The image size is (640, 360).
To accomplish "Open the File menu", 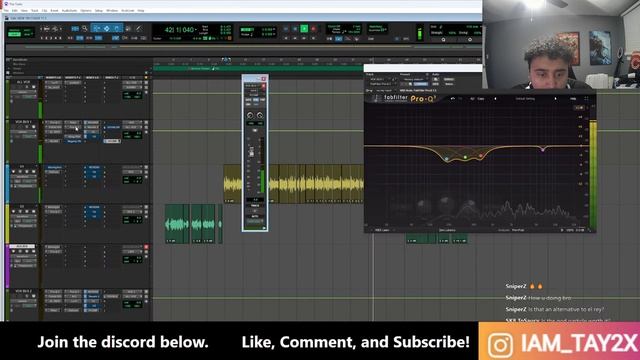I will pos(6,10).
